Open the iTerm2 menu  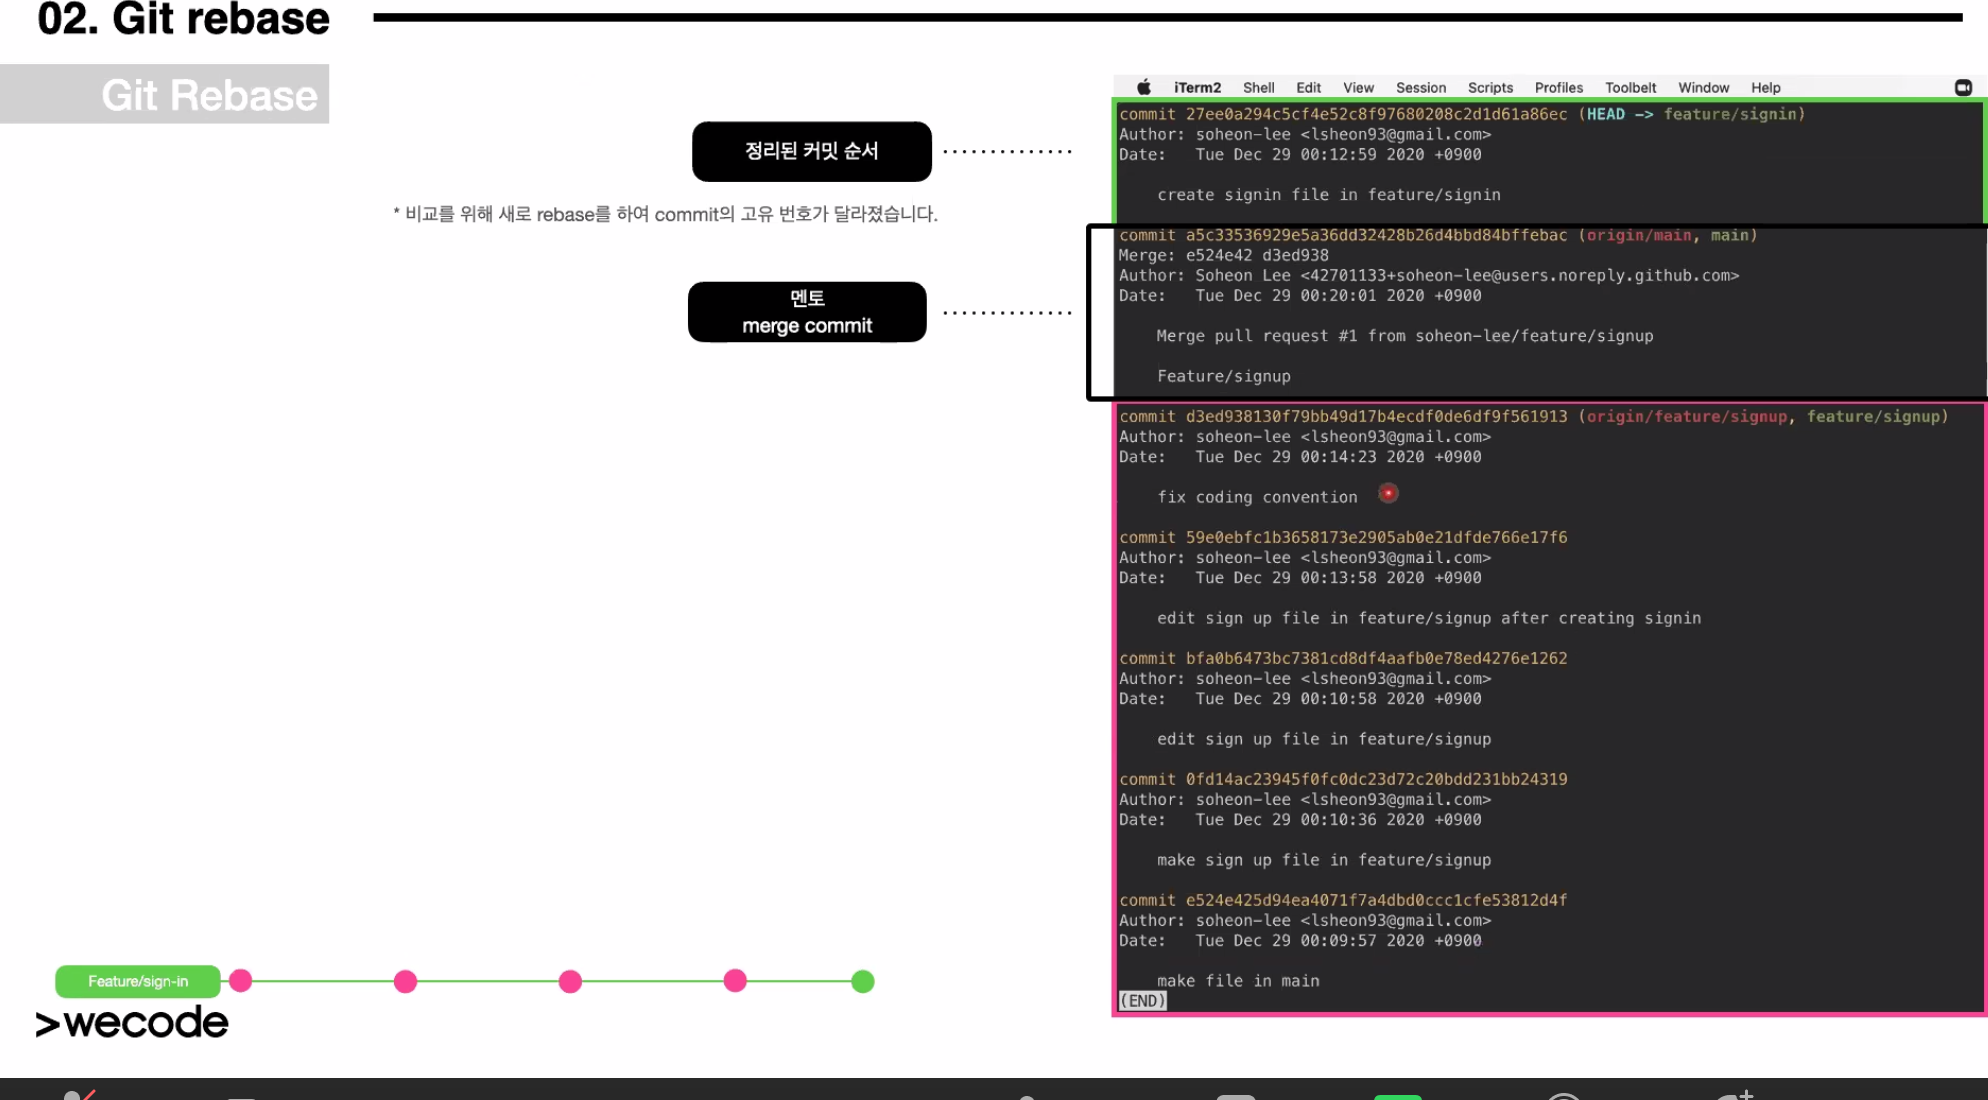click(x=1197, y=88)
